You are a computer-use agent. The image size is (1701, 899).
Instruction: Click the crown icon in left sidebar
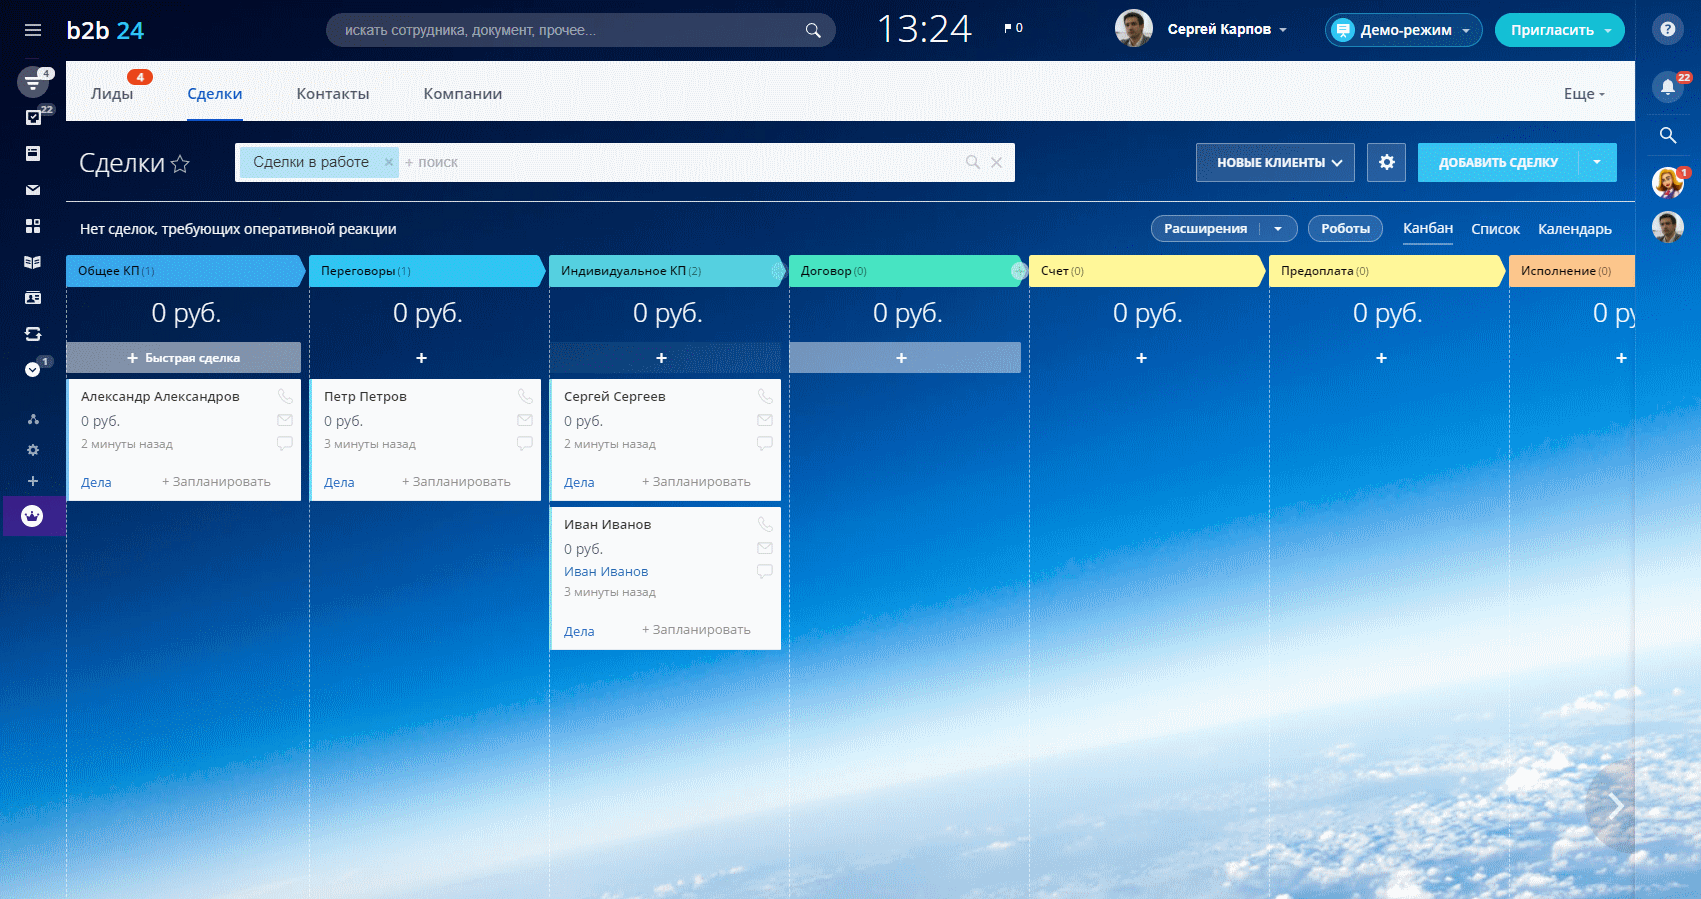[x=32, y=516]
